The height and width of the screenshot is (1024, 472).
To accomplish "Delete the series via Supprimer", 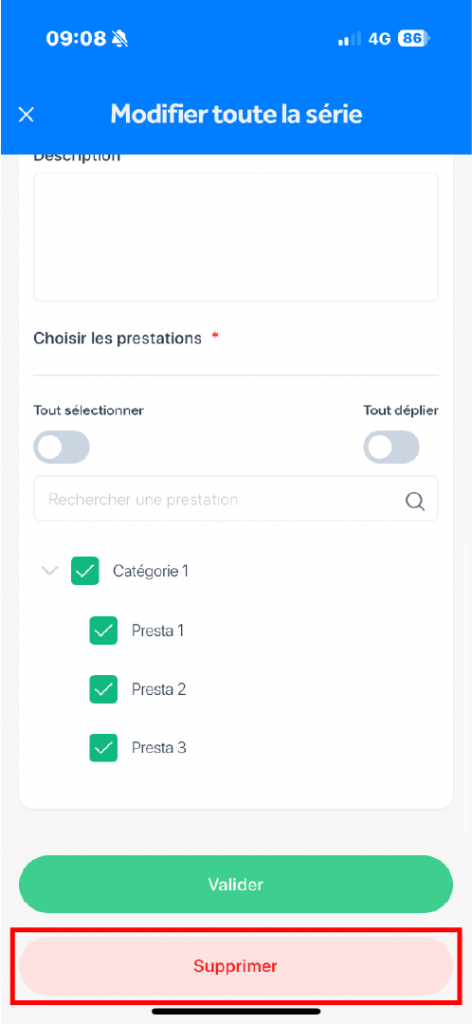I will pos(236,966).
